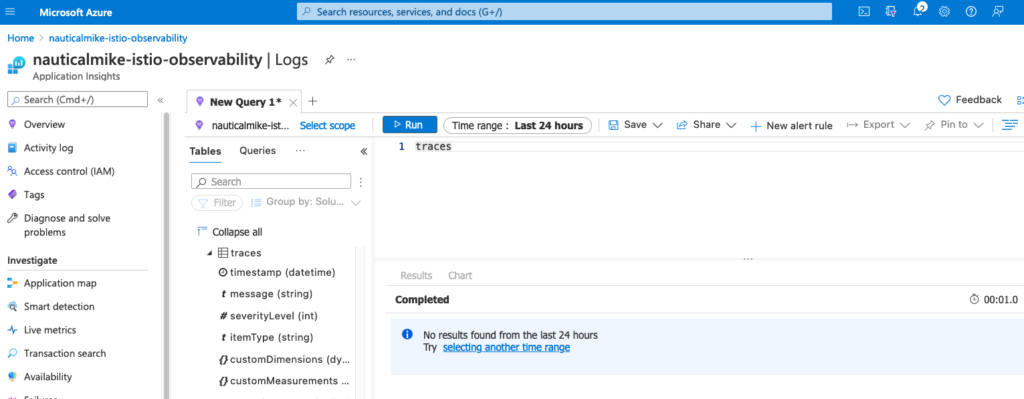Click selecting another time range link
This screenshot has height=399, width=1024.
(506, 347)
